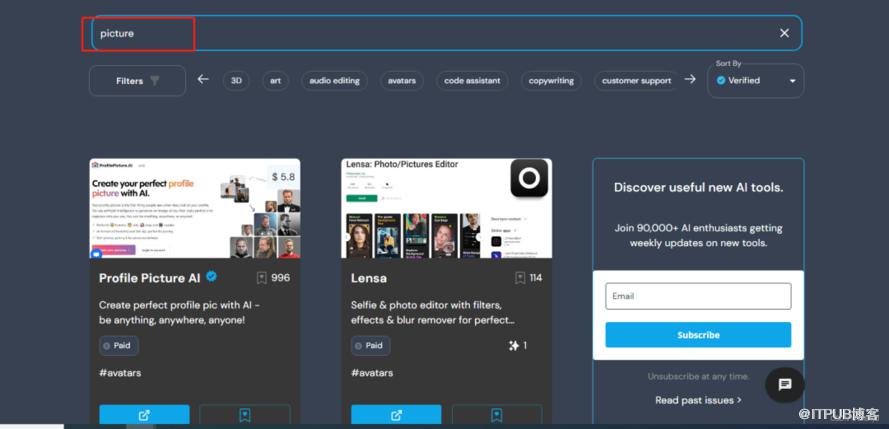Image resolution: width=889 pixels, height=429 pixels.
Task: Save Lensa using the bottom bookmark button
Action: [497, 415]
